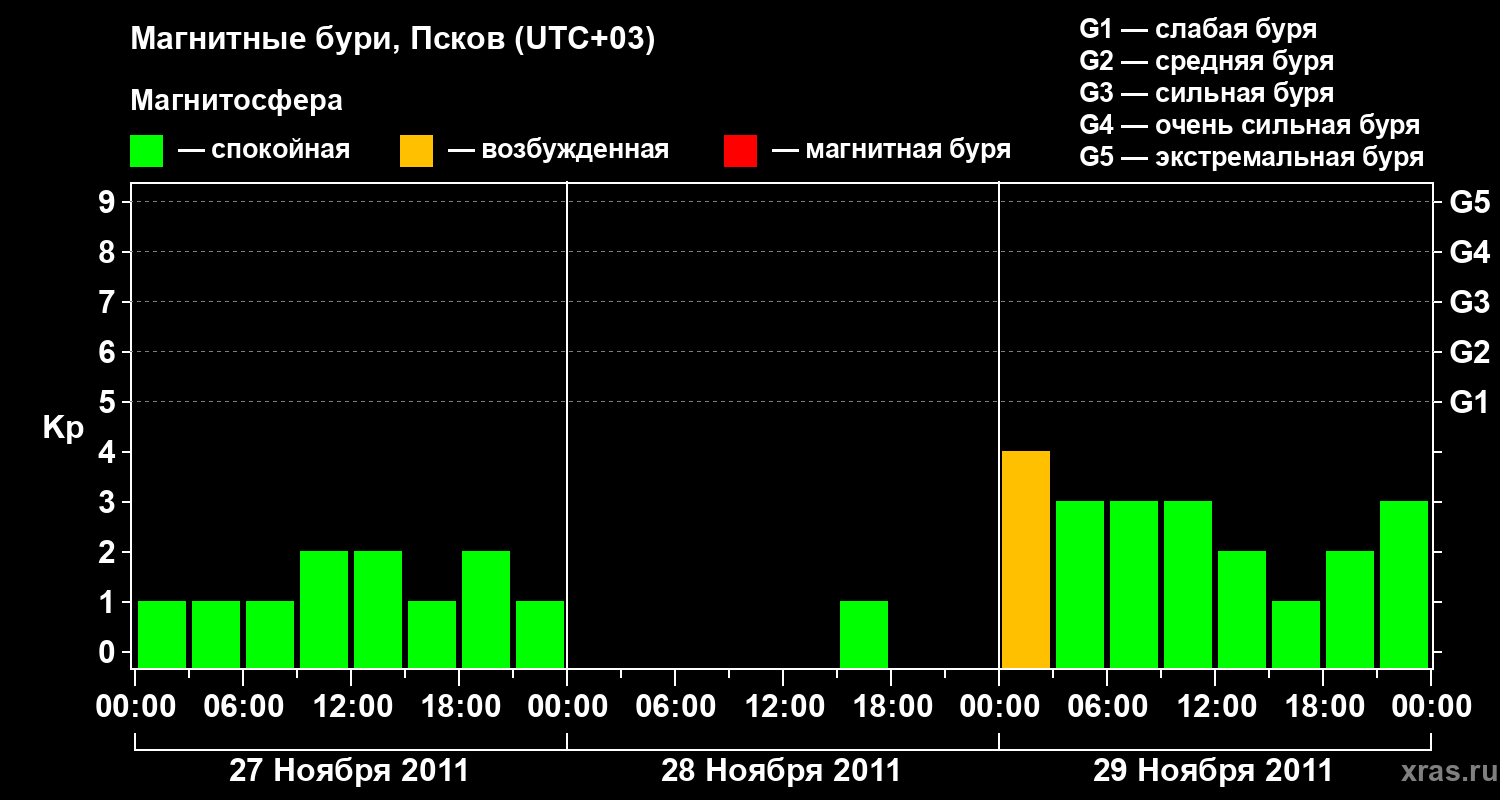1500x800 pixels.
Task: Click the standalone 'G3' right-axis label
Action: tap(1469, 302)
